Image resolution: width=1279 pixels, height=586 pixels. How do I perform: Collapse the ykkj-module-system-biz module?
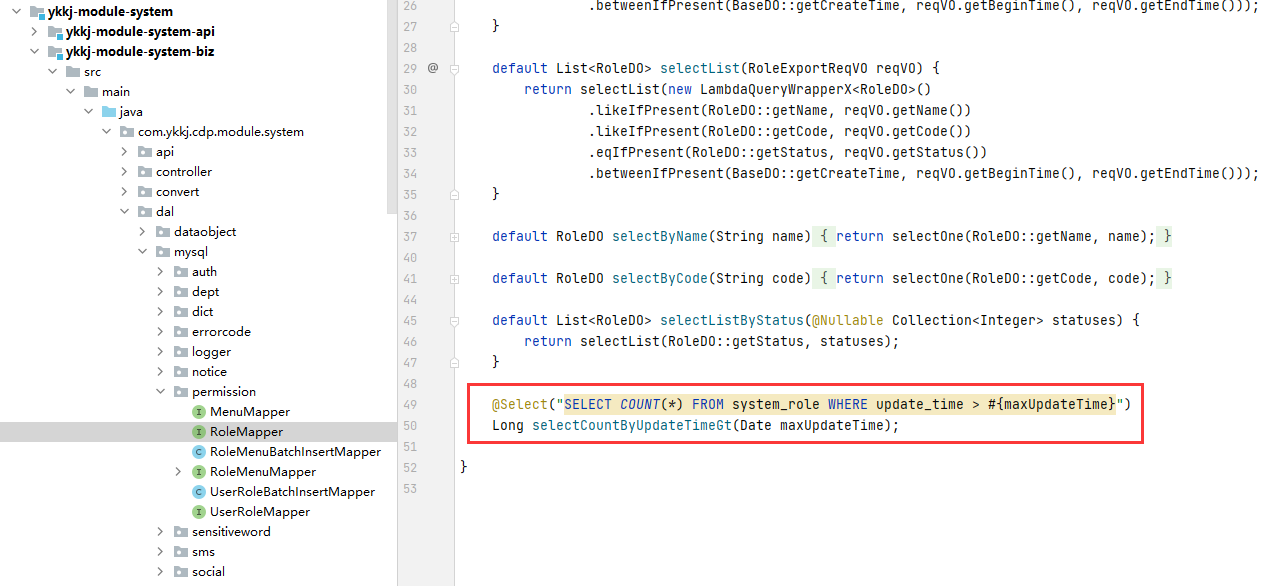pos(35,52)
